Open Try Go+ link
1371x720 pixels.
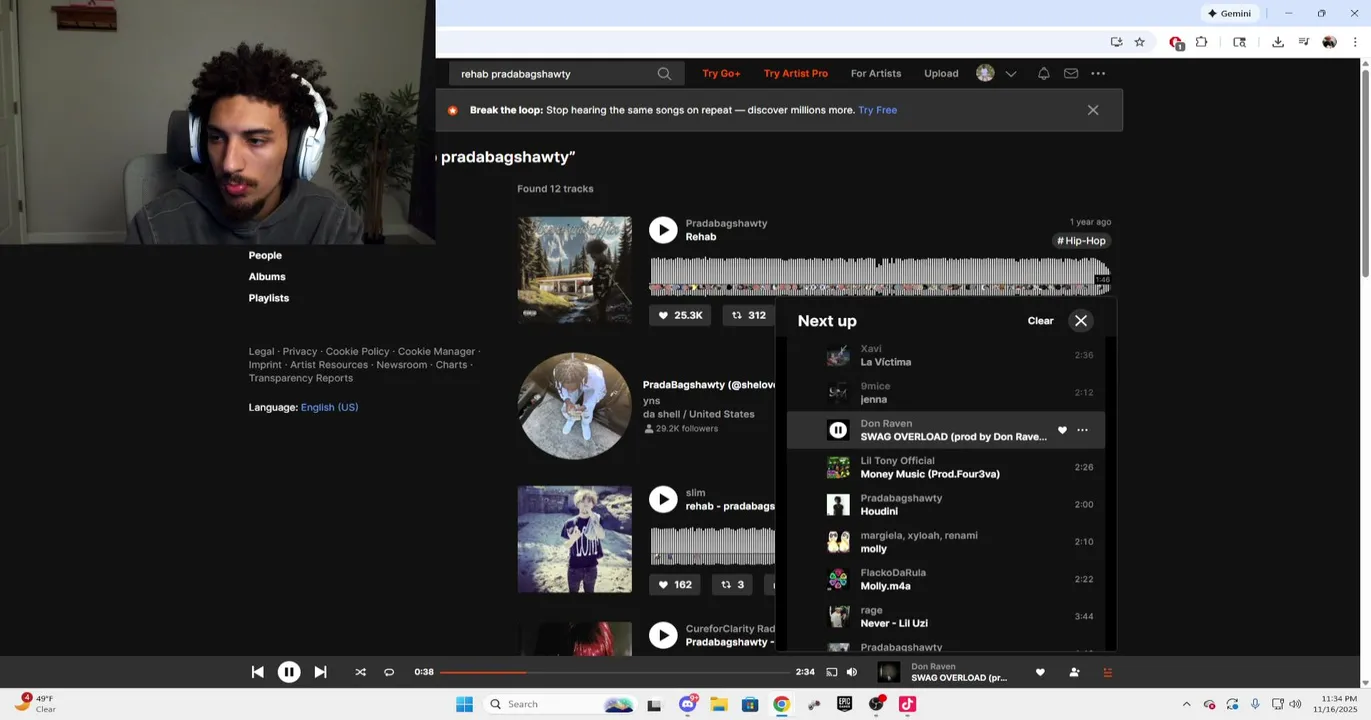pyautogui.click(x=721, y=74)
